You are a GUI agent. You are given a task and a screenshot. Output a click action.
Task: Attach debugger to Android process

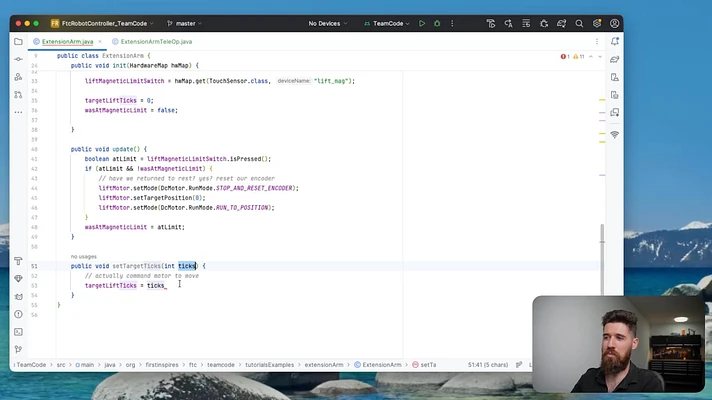pos(544,24)
